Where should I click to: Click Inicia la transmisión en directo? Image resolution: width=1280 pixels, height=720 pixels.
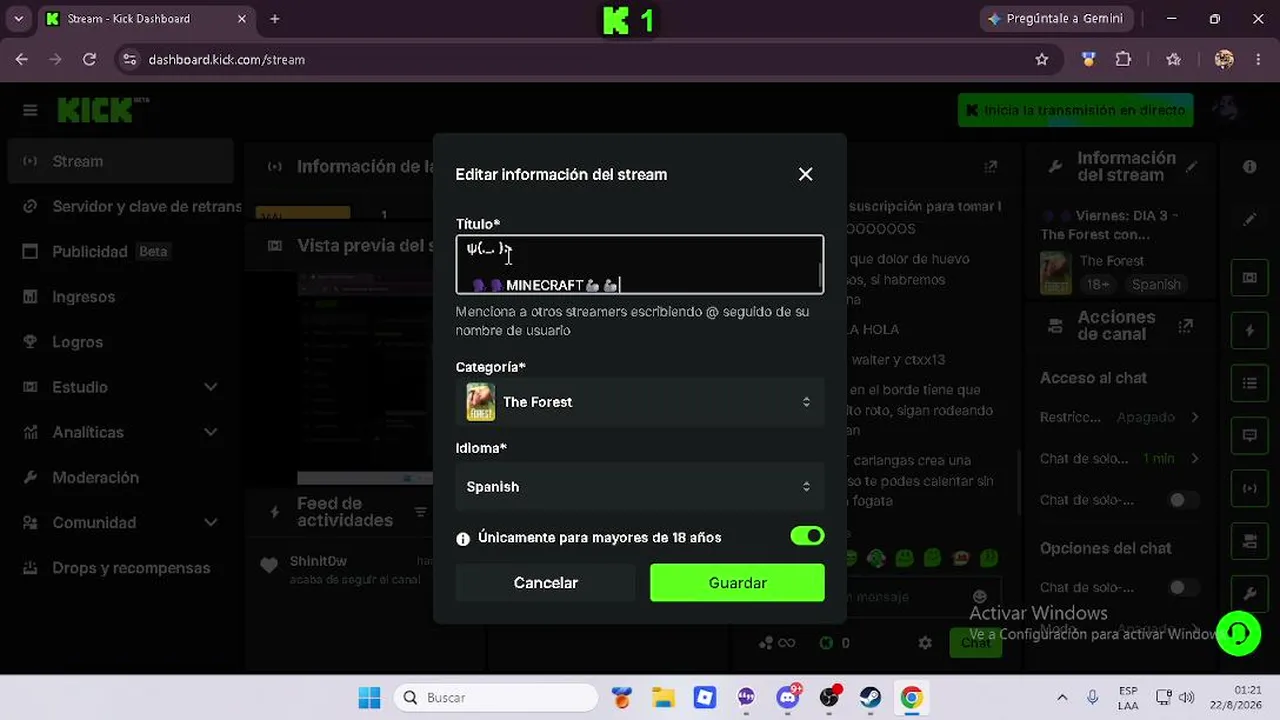[x=1076, y=110]
